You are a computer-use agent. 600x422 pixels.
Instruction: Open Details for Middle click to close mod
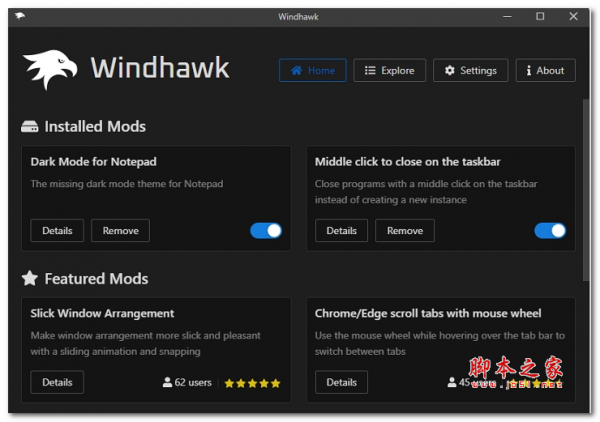pyautogui.click(x=341, y=230)
